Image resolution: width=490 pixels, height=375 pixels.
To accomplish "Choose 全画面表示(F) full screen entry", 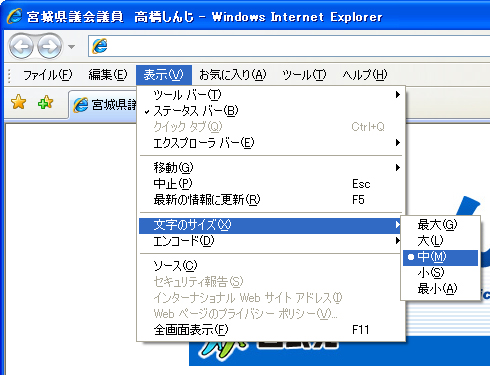I will tap(271, 330).
